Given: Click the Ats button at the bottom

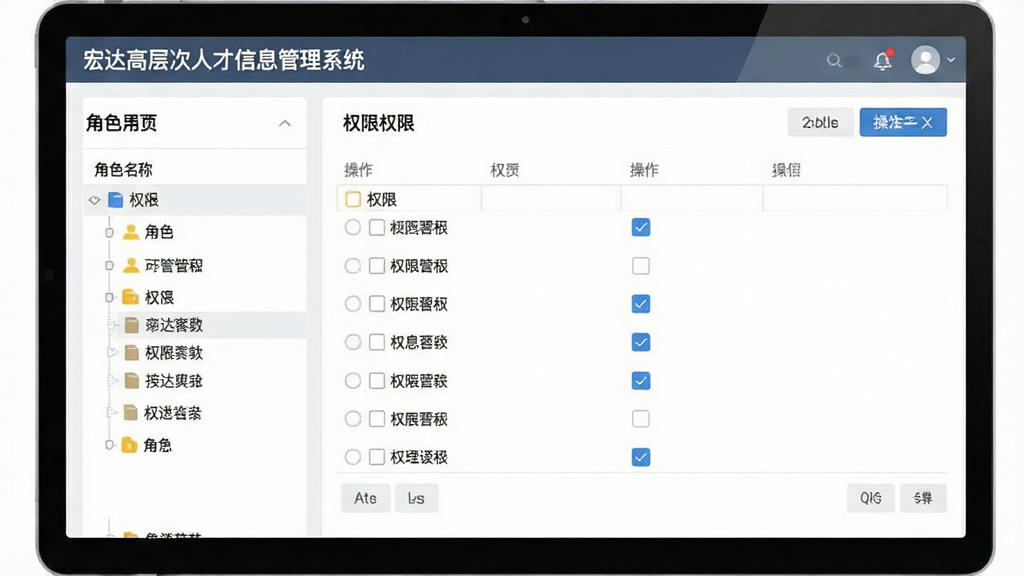Looking at the screenshot, I should pos(366,498).
